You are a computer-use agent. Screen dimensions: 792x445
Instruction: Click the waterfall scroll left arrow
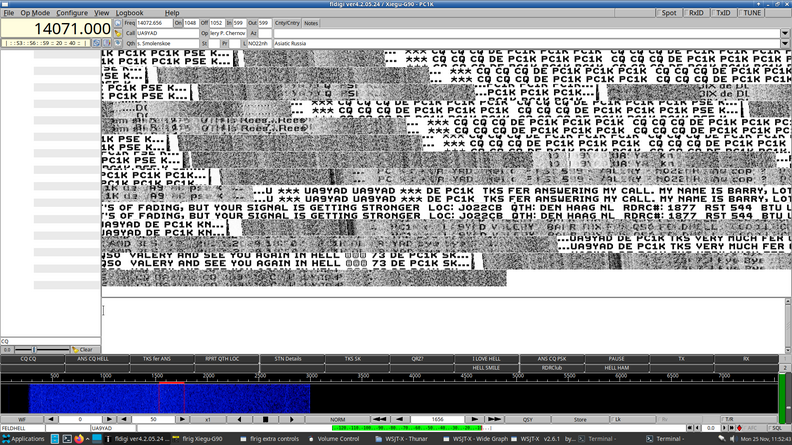[239, 419]
